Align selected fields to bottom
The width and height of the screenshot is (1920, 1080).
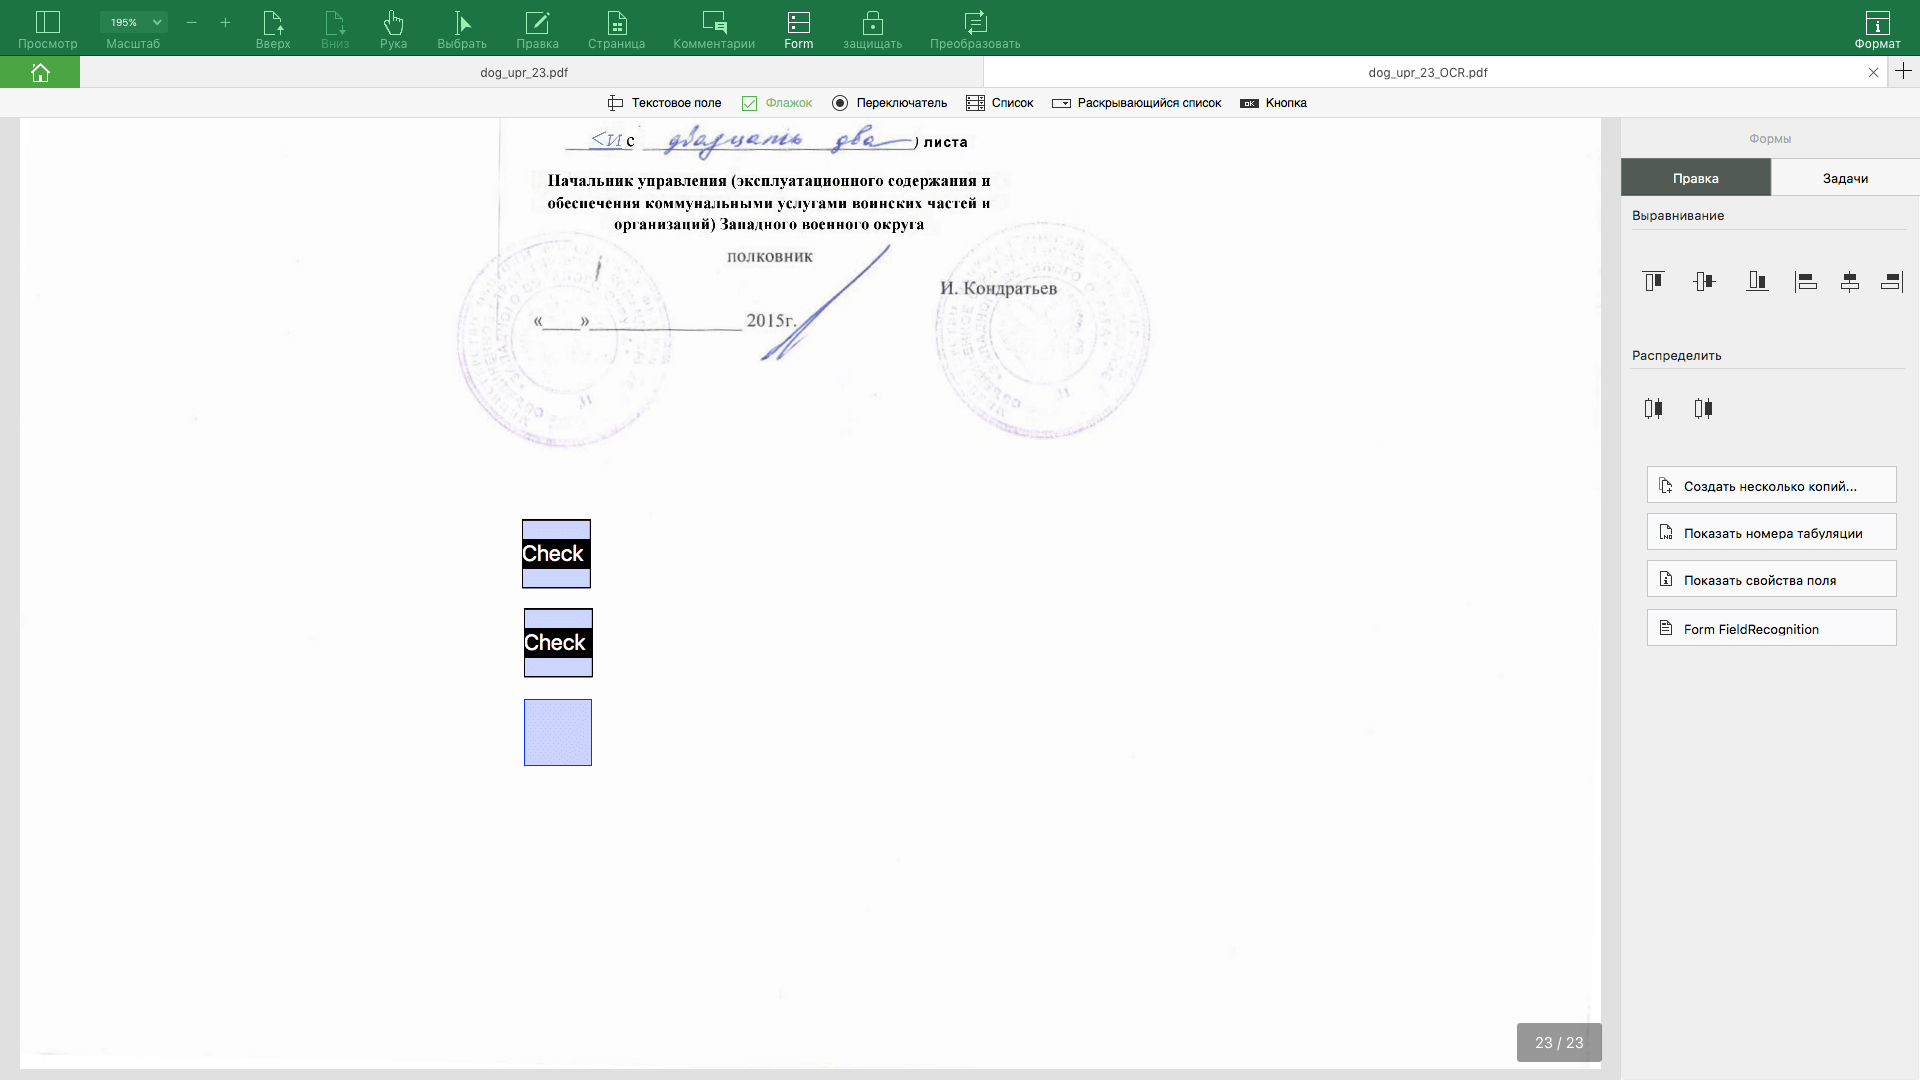pos(1757,282)
